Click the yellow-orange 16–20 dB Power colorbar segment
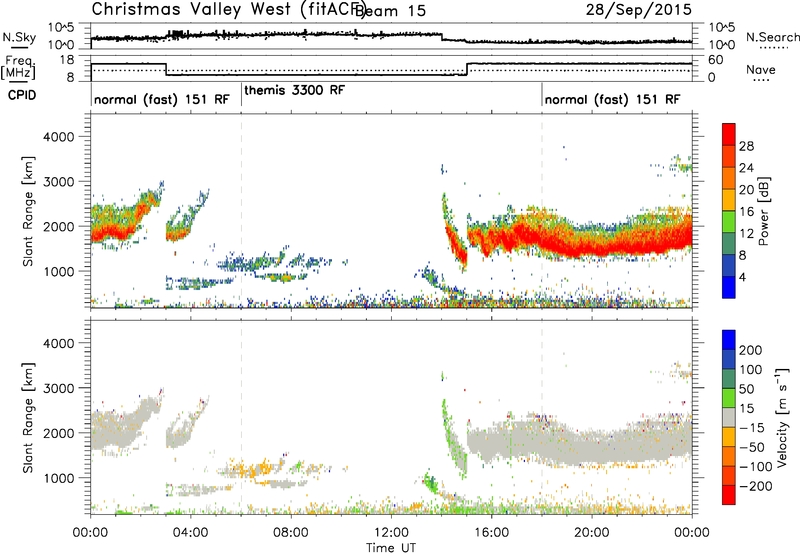800x554 pixels. click(x=729, y=200)
